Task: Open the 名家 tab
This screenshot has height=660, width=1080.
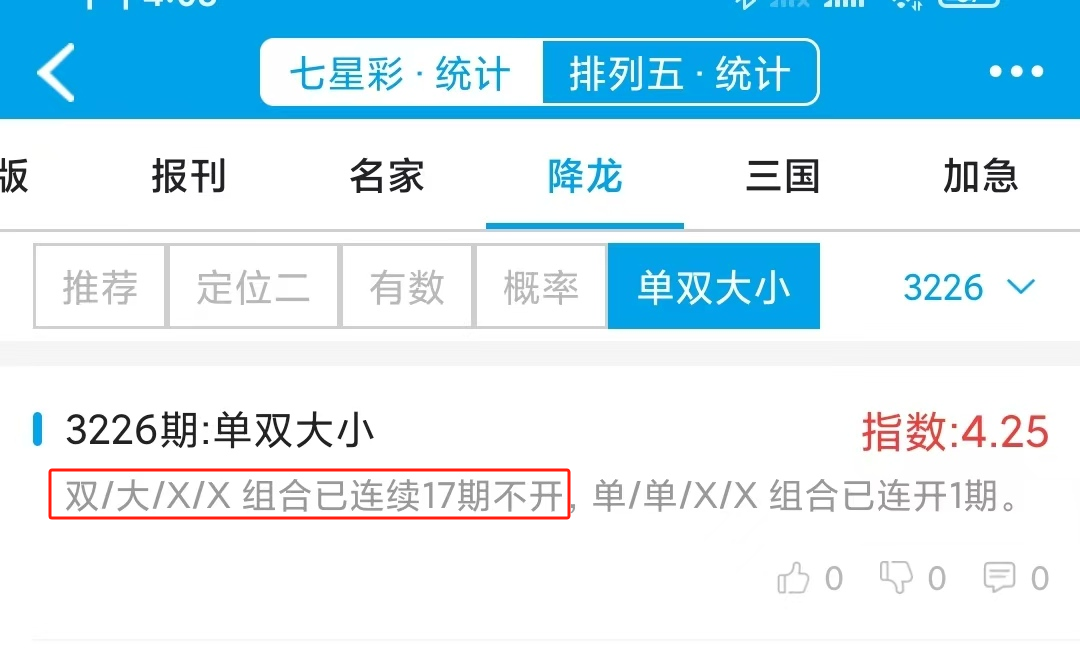Action: [386, 176]
